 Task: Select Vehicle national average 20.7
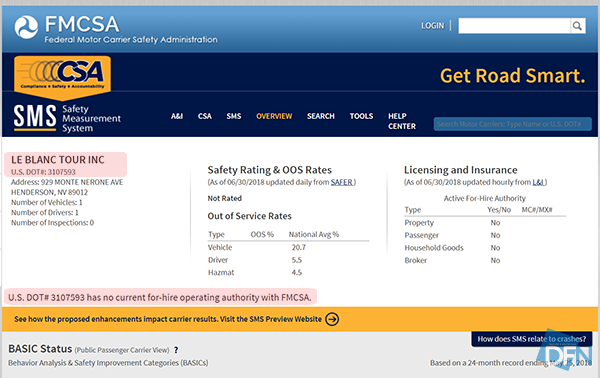(x=299, y=248)
